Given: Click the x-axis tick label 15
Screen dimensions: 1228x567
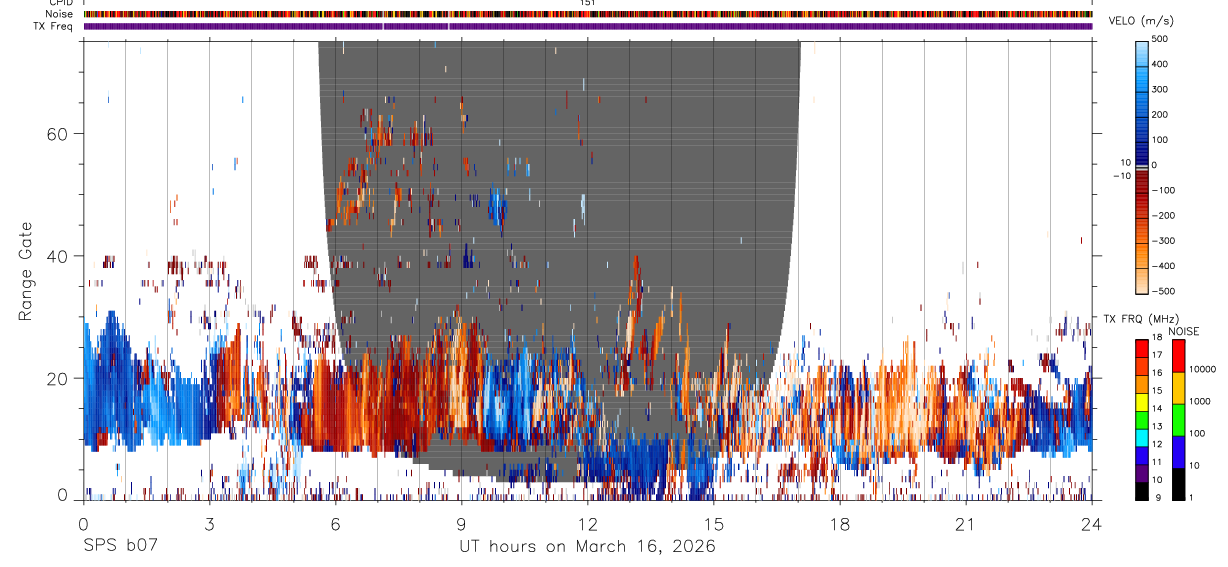Looking at the screenshot, I should pyautogui.click(x=713, y=525).
